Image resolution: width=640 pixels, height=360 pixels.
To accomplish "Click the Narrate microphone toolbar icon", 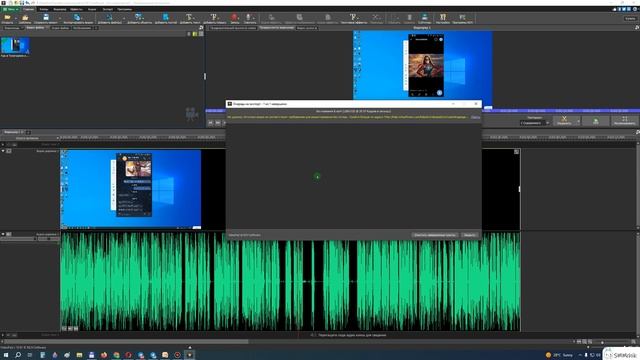I will [249, 18].
